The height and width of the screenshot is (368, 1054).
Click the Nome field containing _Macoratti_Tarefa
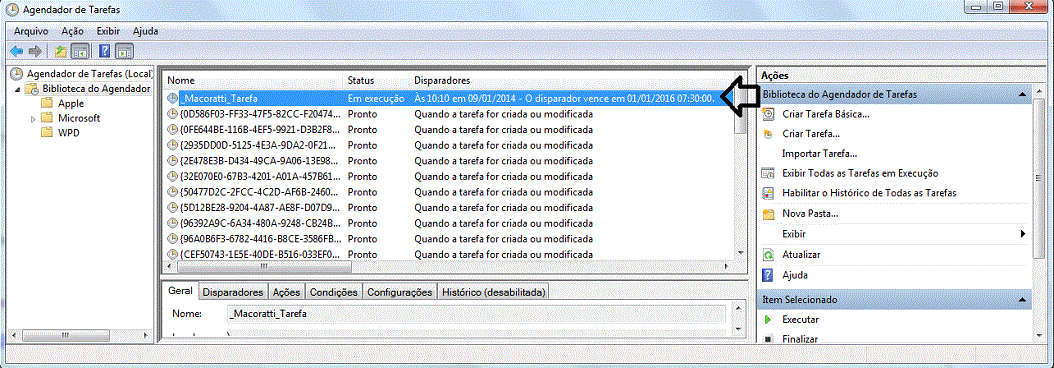pyautogui.click(x=476, y=314)
